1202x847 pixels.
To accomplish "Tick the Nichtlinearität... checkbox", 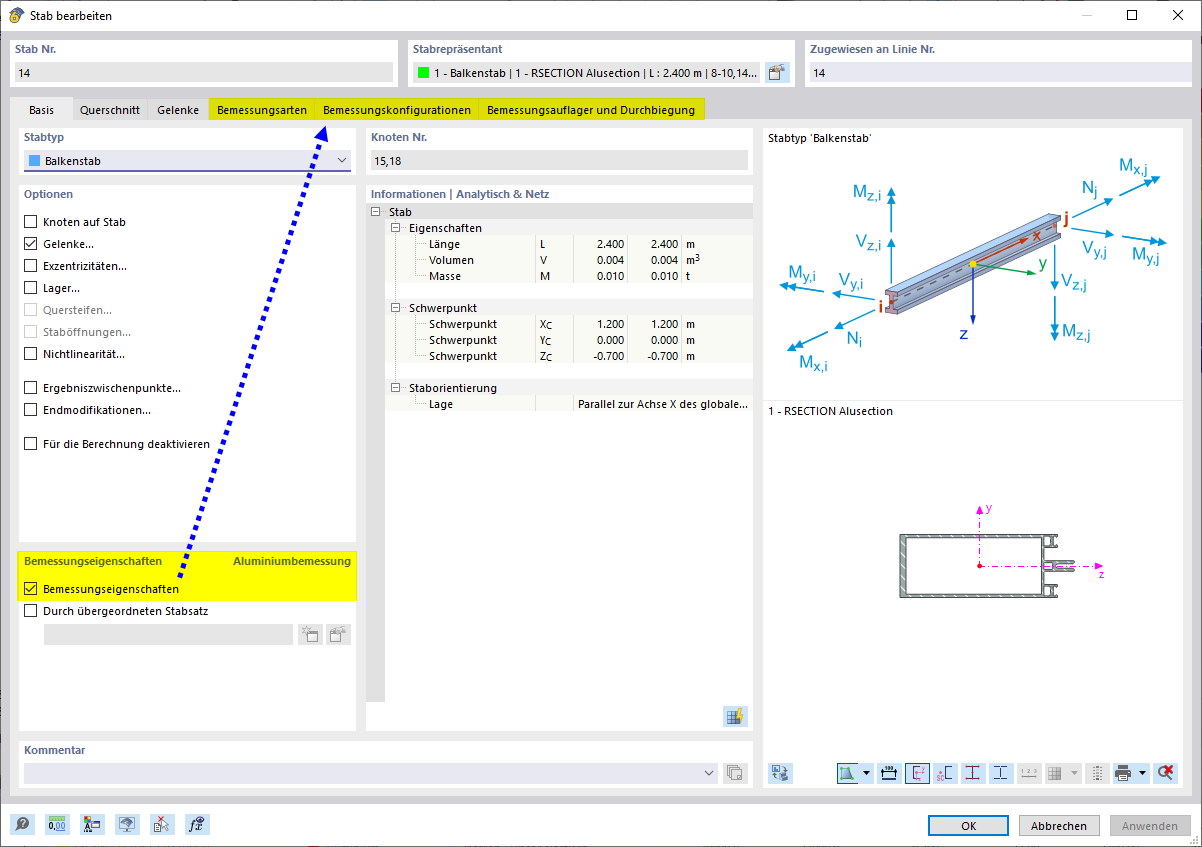I will pyautogui.click(x=31, y=354).
